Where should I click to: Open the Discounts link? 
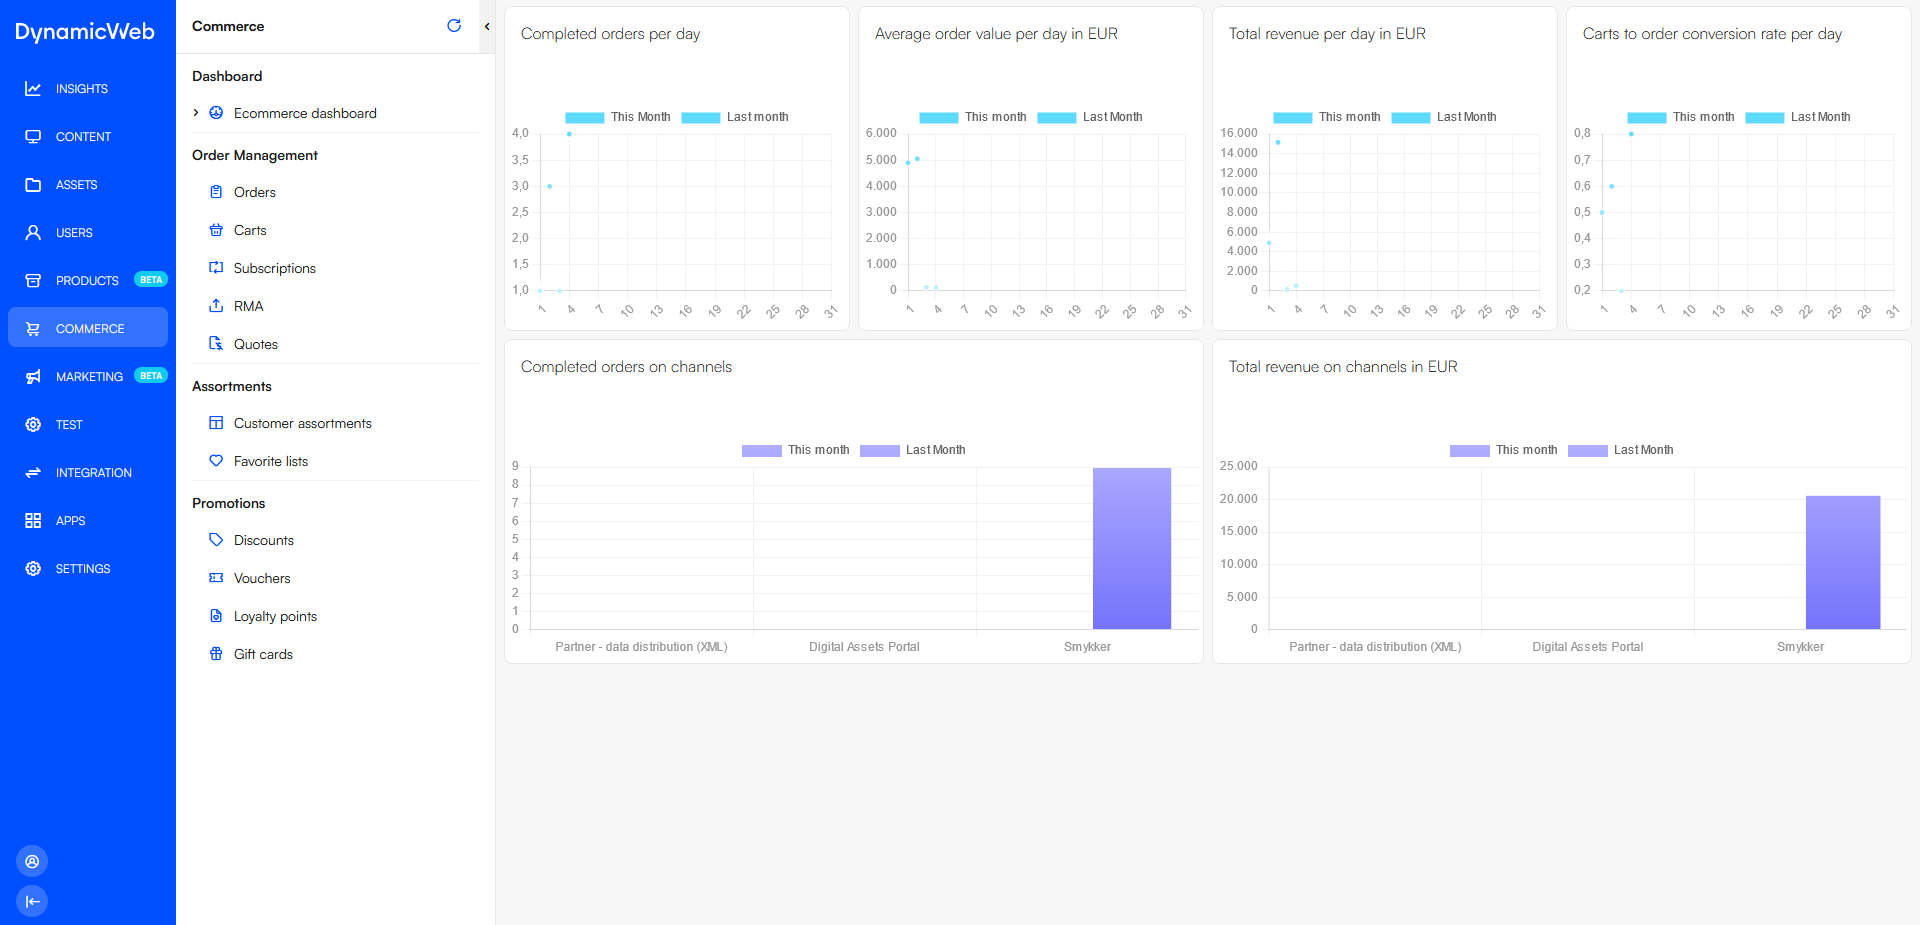click(264, 540)
